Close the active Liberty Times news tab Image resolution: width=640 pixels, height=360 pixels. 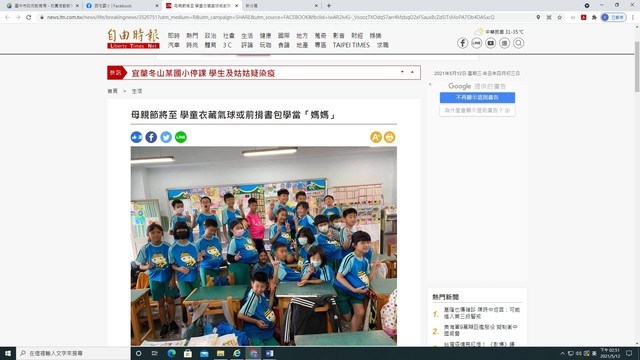[236, 6]
